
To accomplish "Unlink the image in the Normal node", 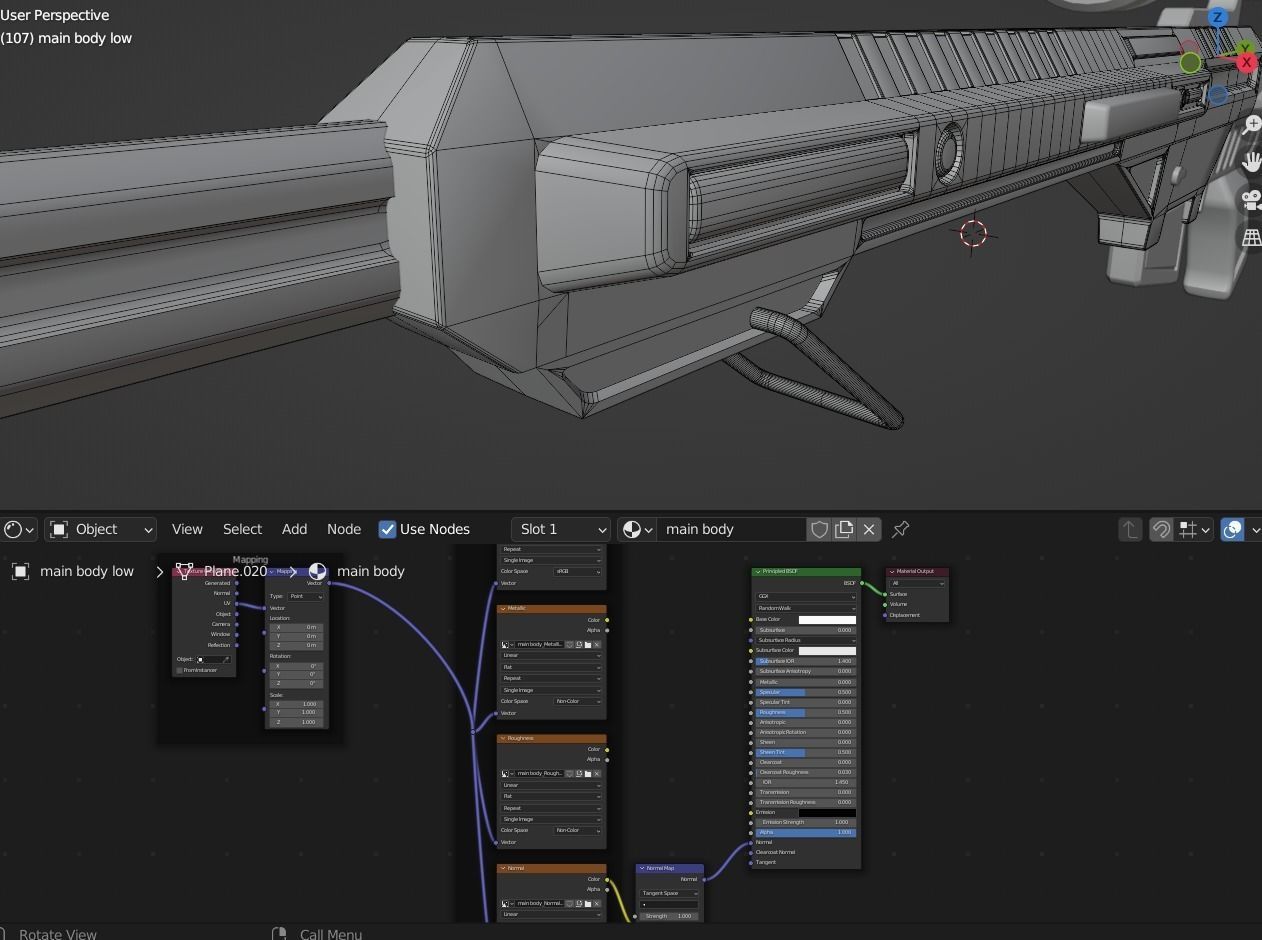I will (x=597, y=903).
